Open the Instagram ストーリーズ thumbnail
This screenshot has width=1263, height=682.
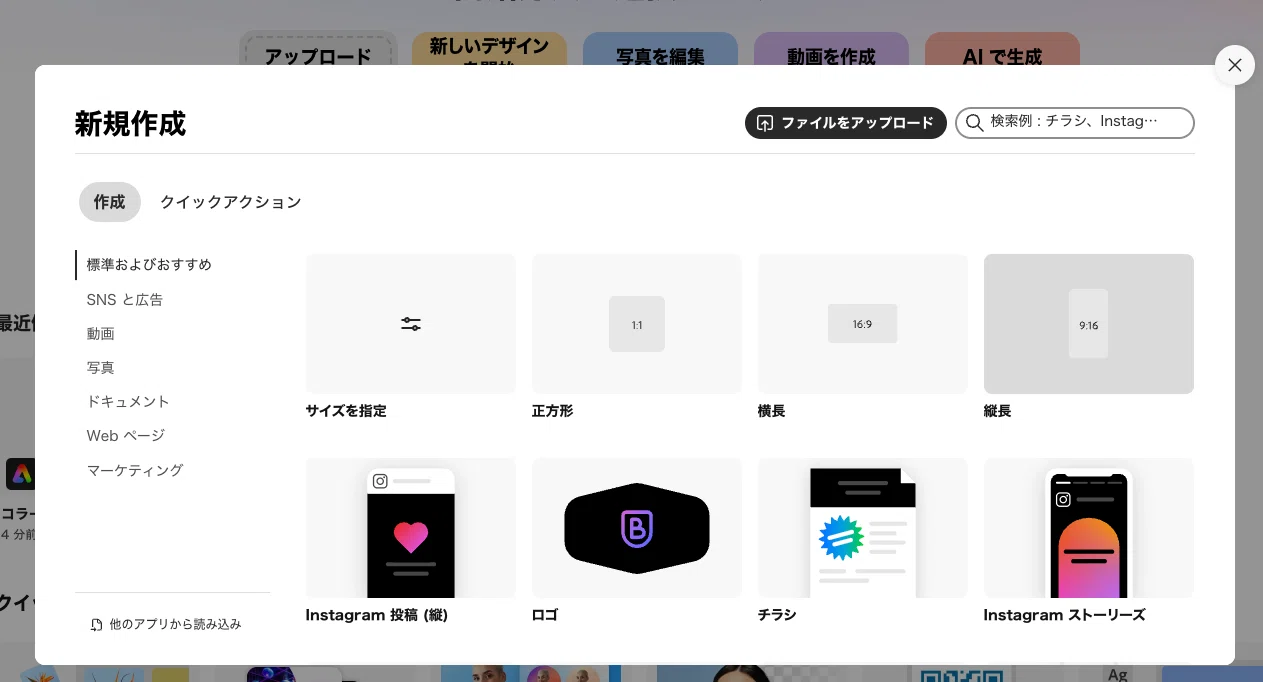point(1089,528)
